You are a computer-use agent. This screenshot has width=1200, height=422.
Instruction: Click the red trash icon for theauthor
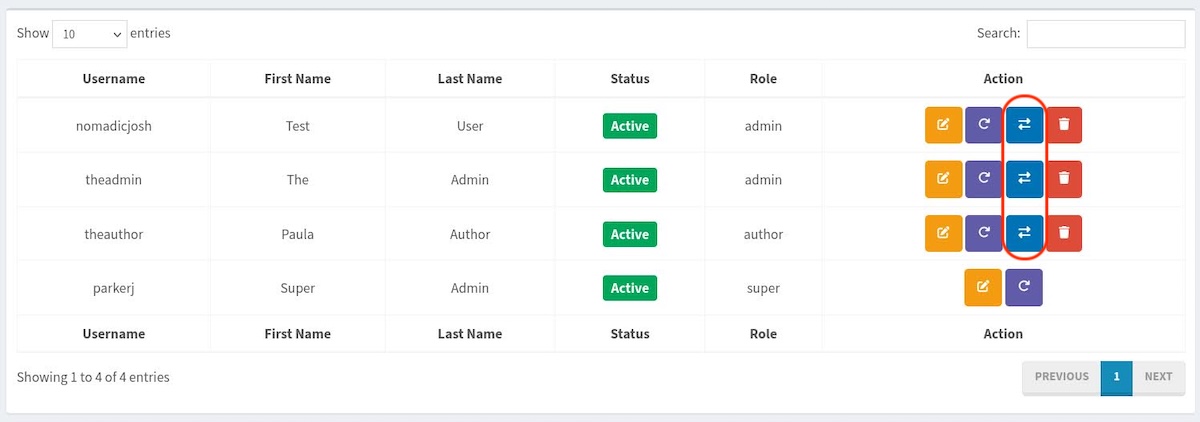click(x=1064, y=233)
